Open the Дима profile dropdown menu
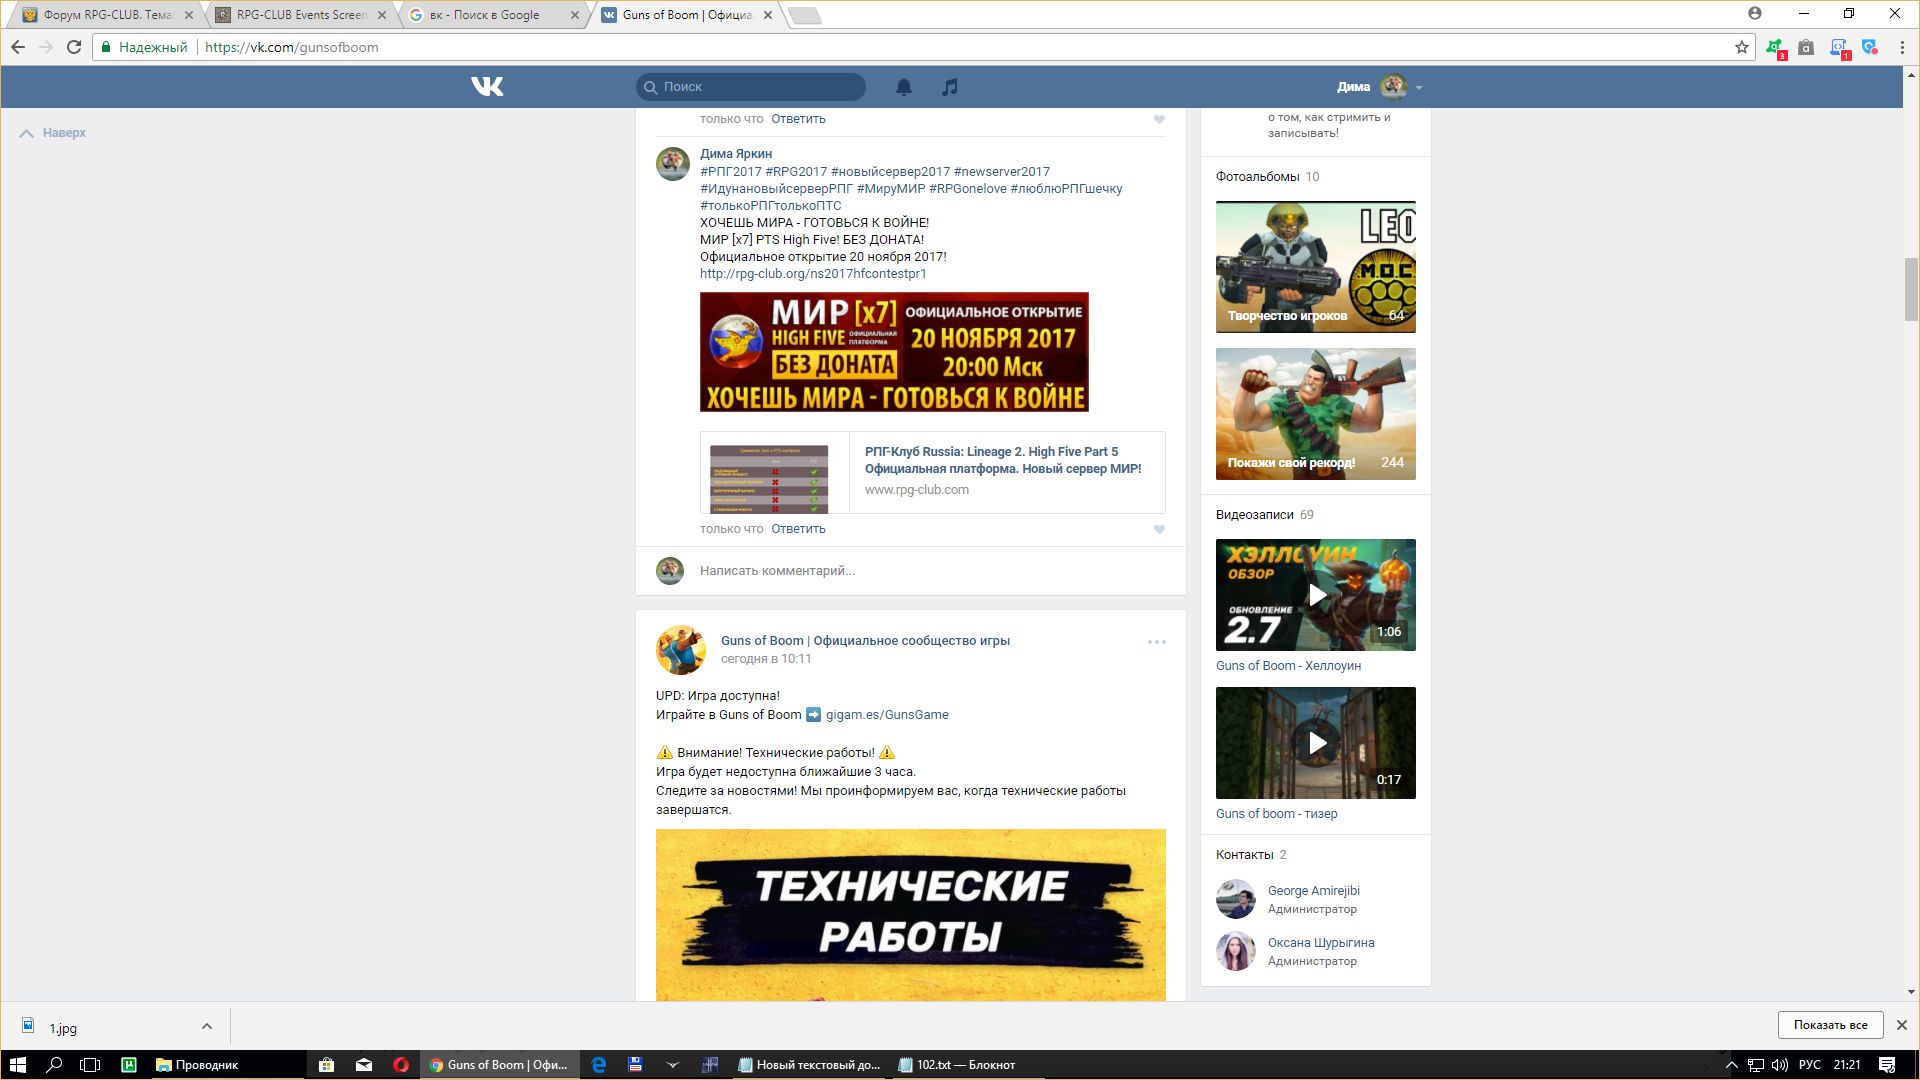Screen dimensions: 1920x1080 coord(1418,87)
